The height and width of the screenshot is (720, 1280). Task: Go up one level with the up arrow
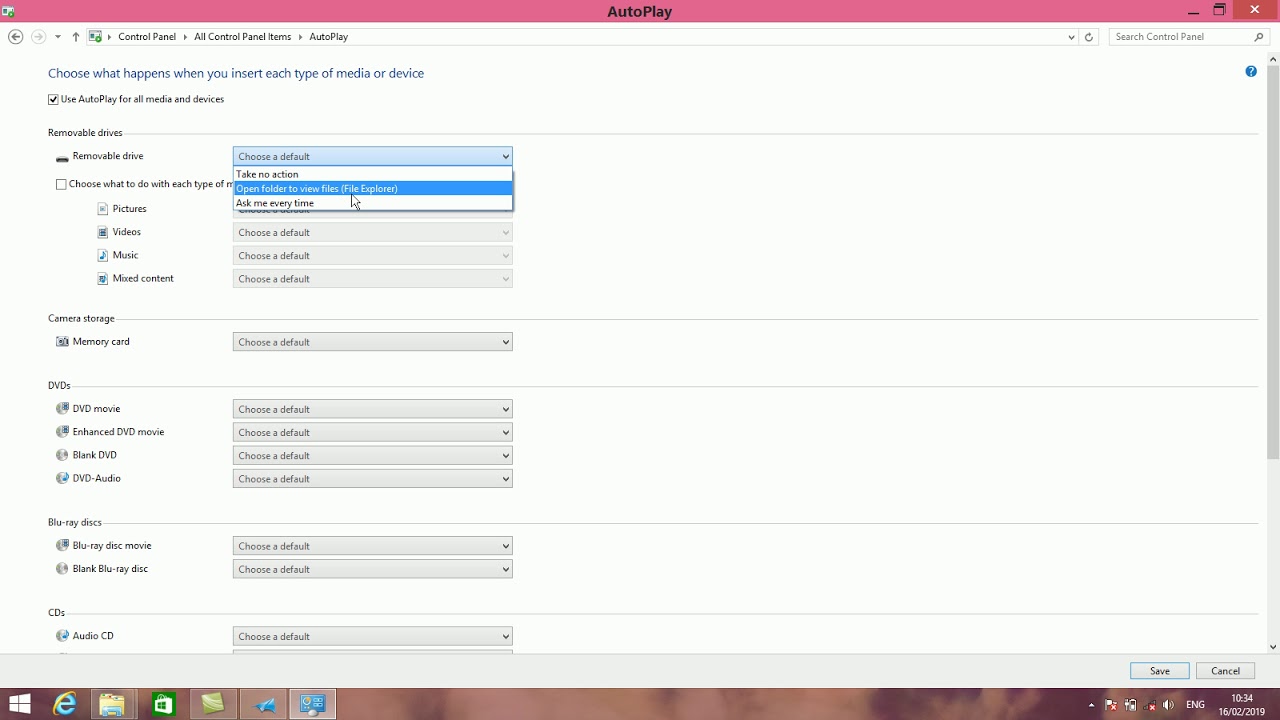(x=75, y=37)
